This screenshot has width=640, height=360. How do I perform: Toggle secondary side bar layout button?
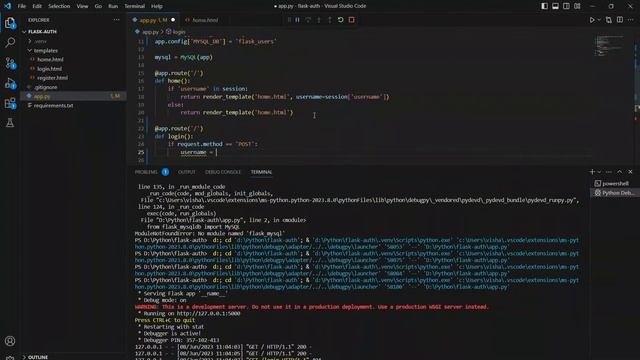pyautogui.click(x=566, y=6)
